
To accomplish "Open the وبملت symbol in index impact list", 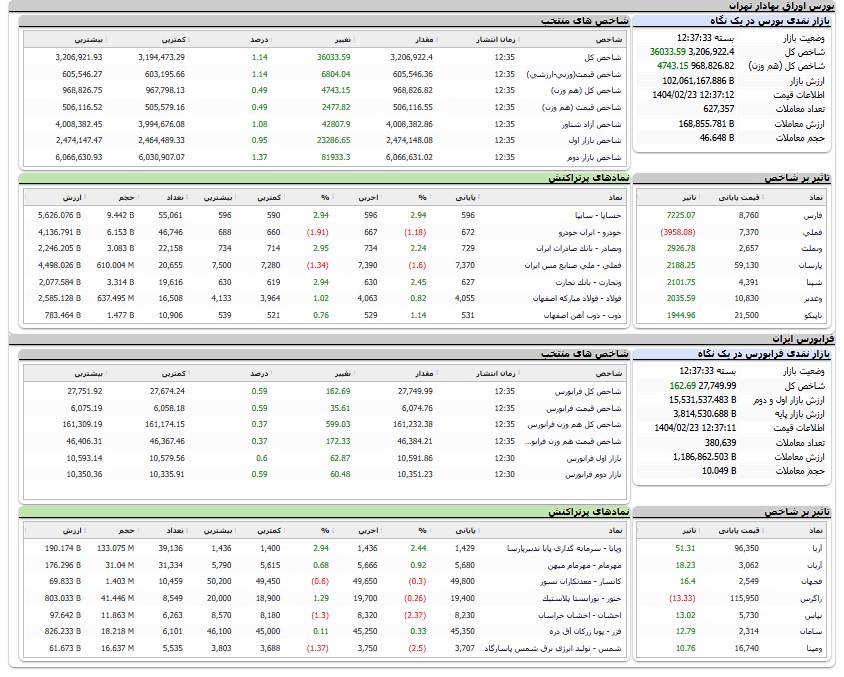I will click(x=812, y=248).
